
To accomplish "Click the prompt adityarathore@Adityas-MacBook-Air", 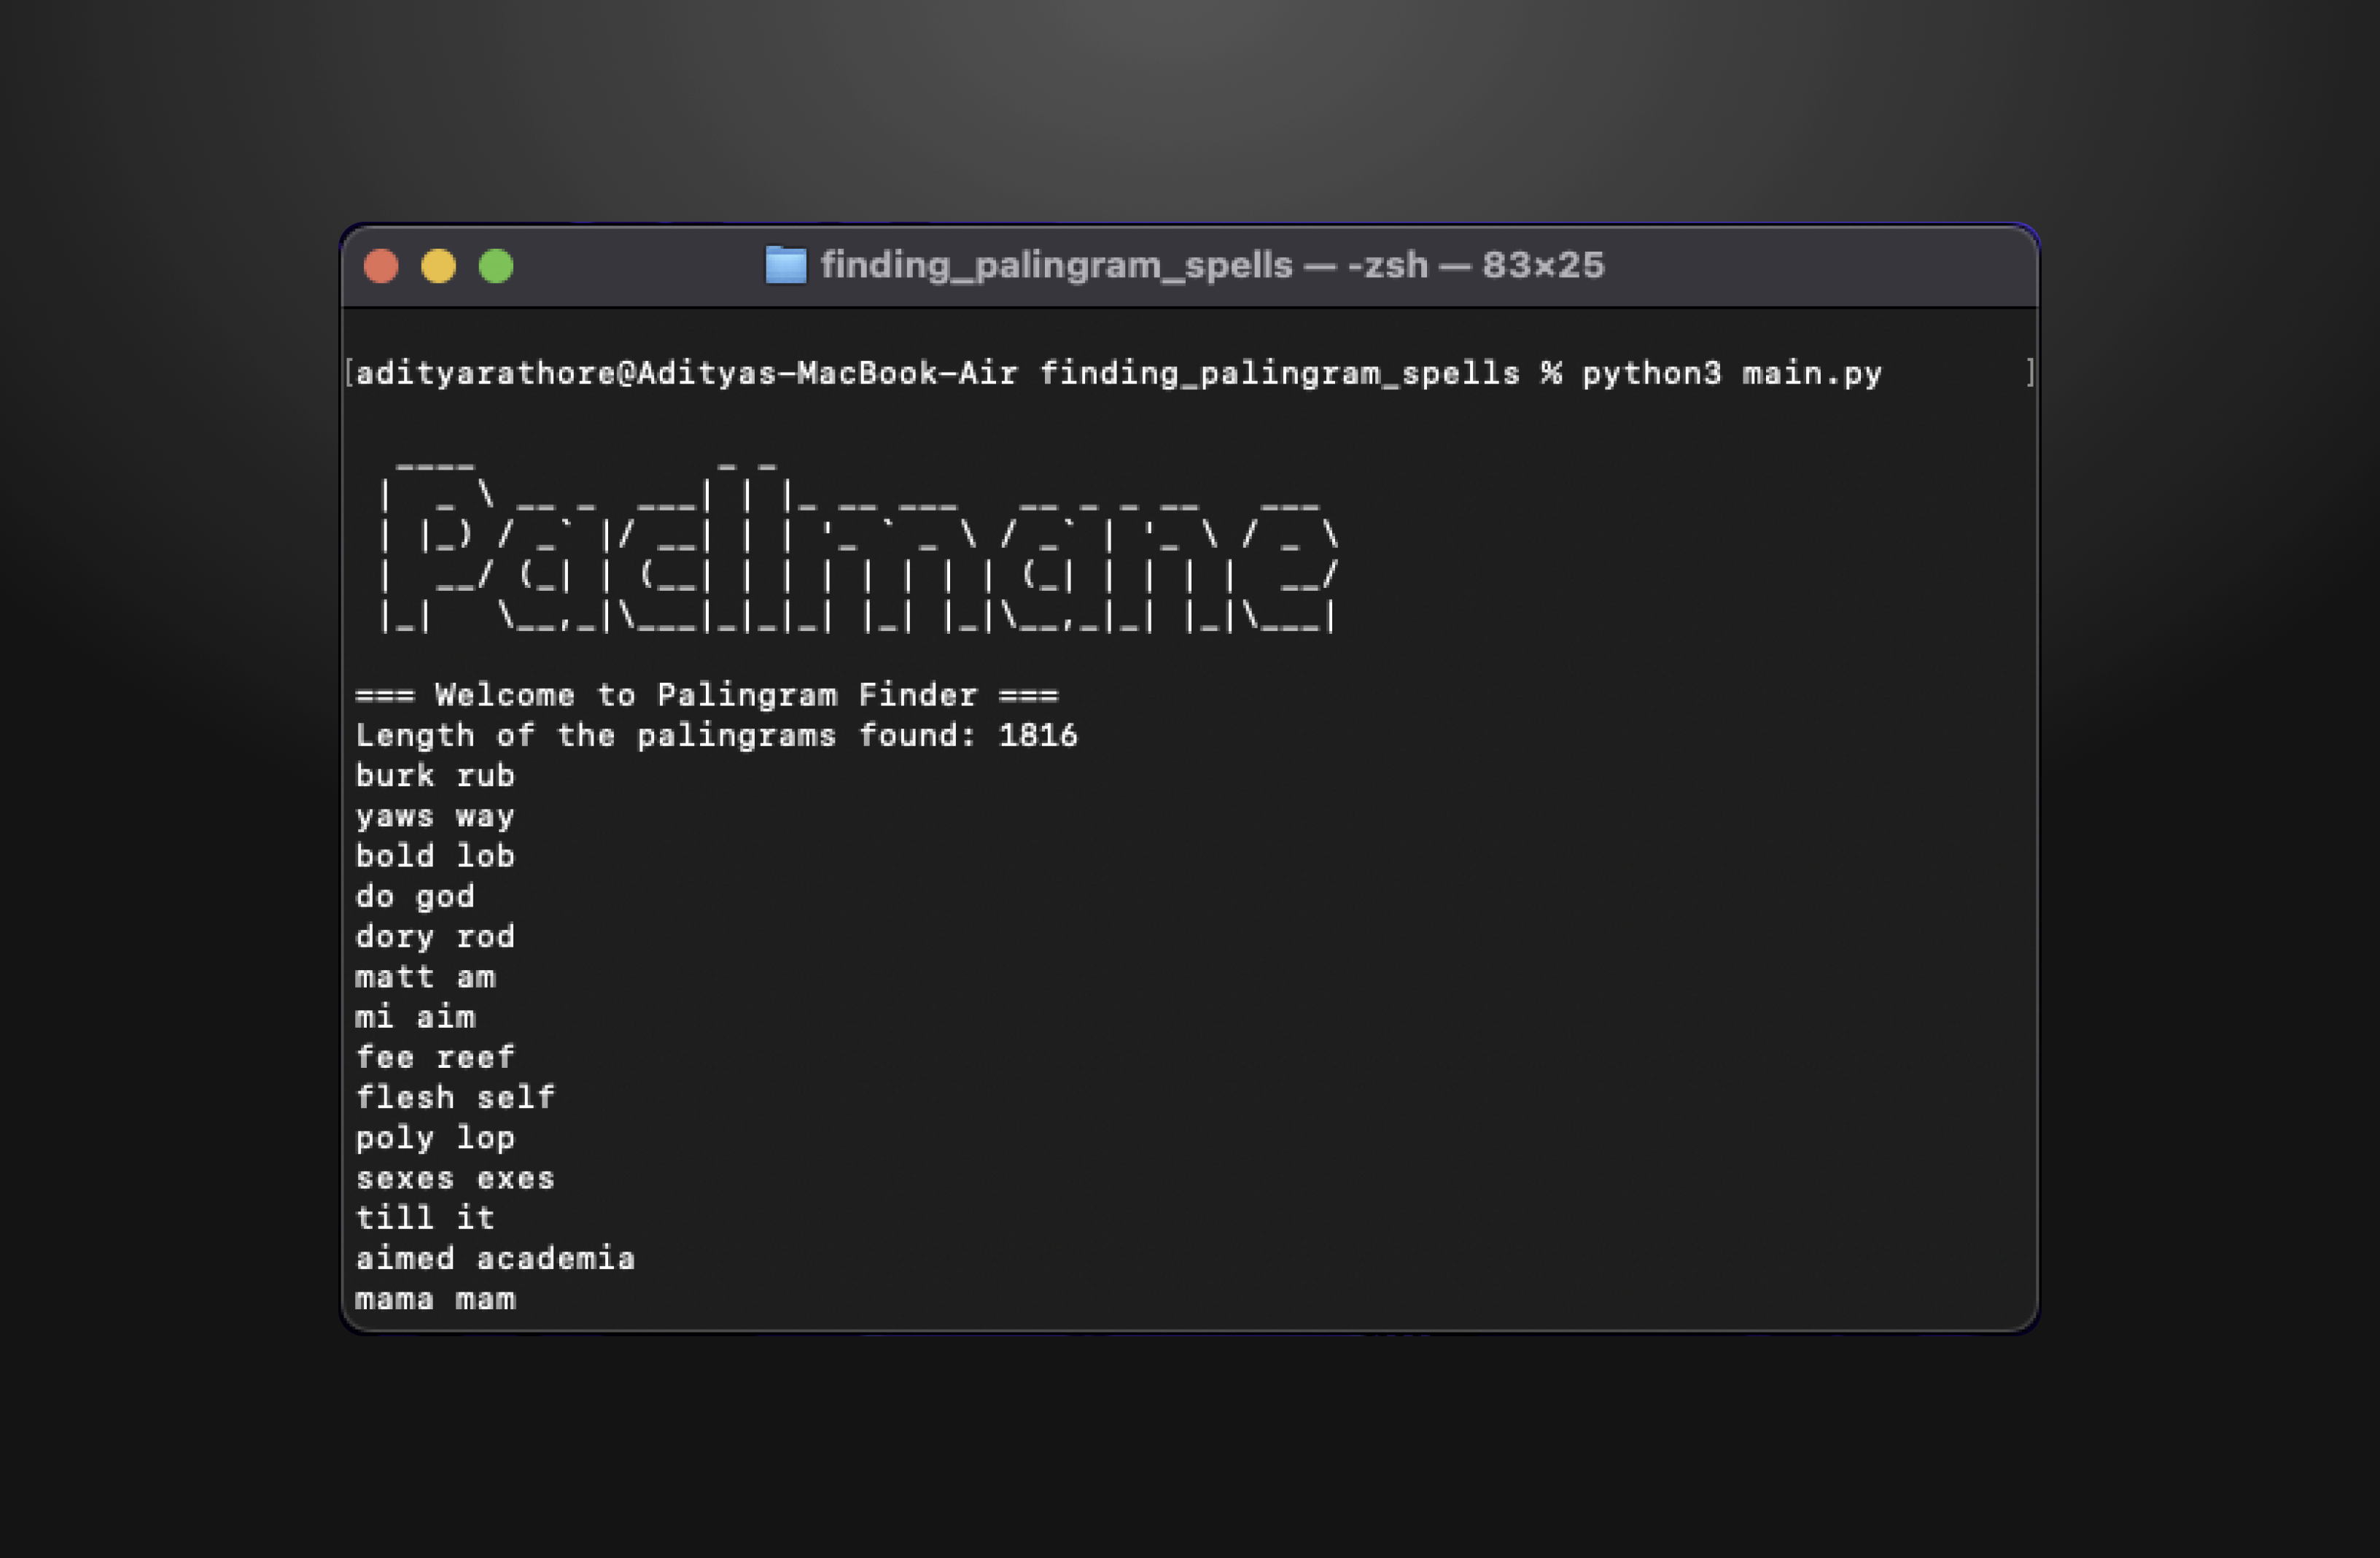I will (687, 374).
